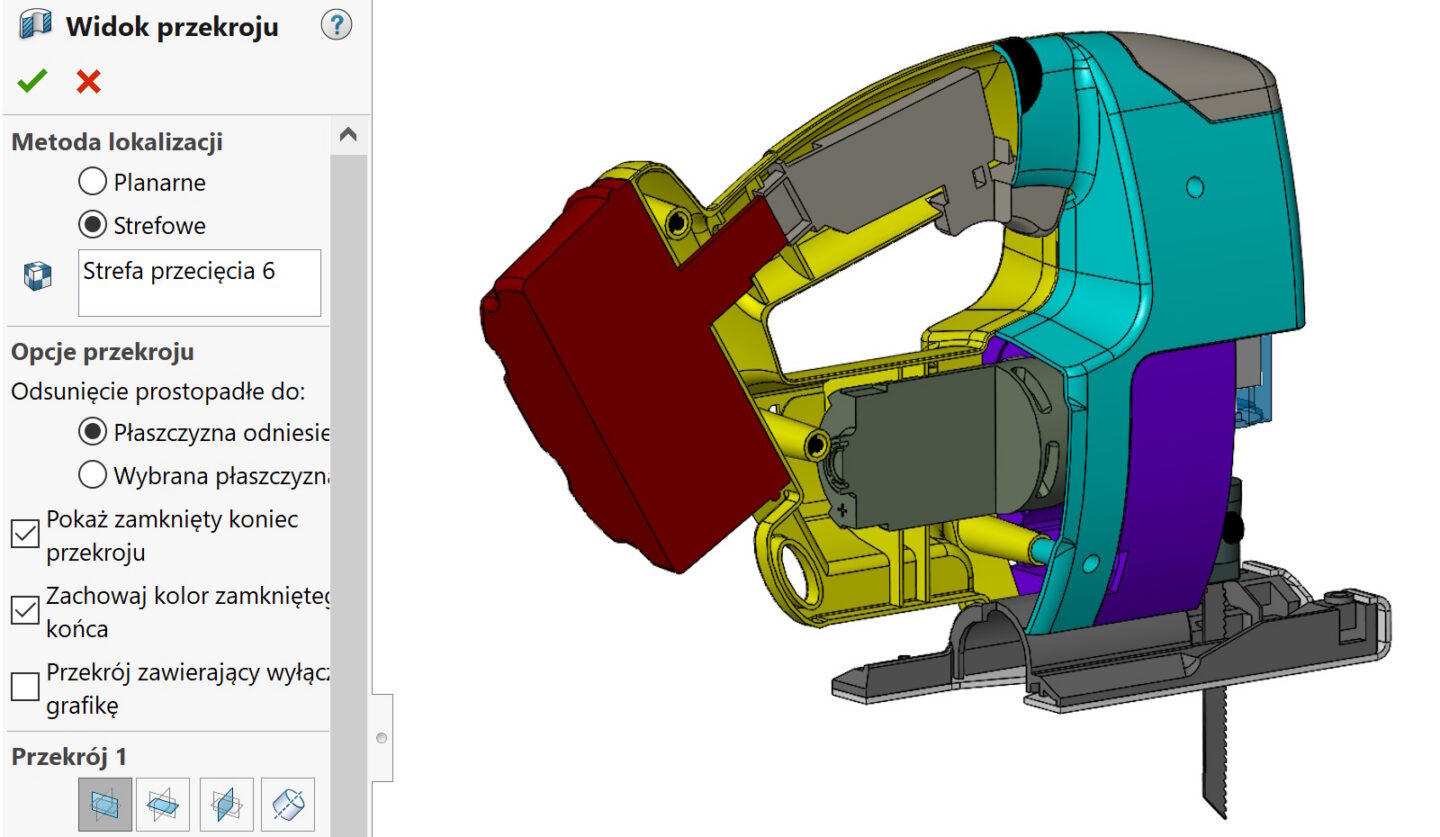Image resolution: width=1440 pixels, height=837 pixels.
Task: Select Wybrana płaszczyzna radio option
Action: 92,475
